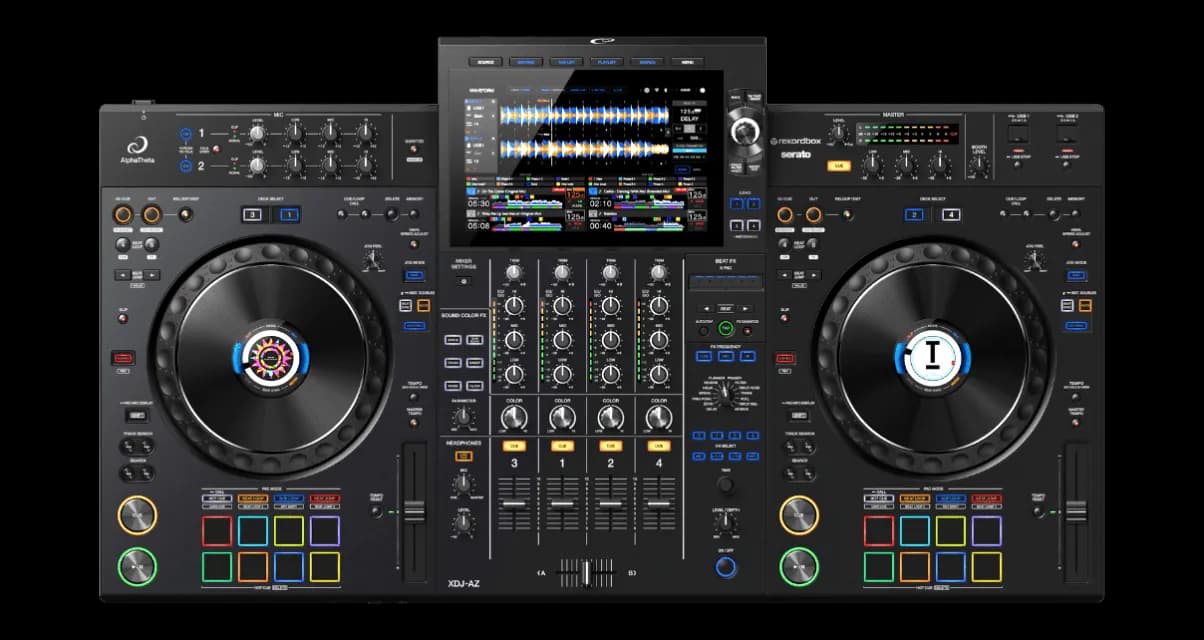
Task: Click the Beat FX TIME knob
Action: (x=726, y=483)
